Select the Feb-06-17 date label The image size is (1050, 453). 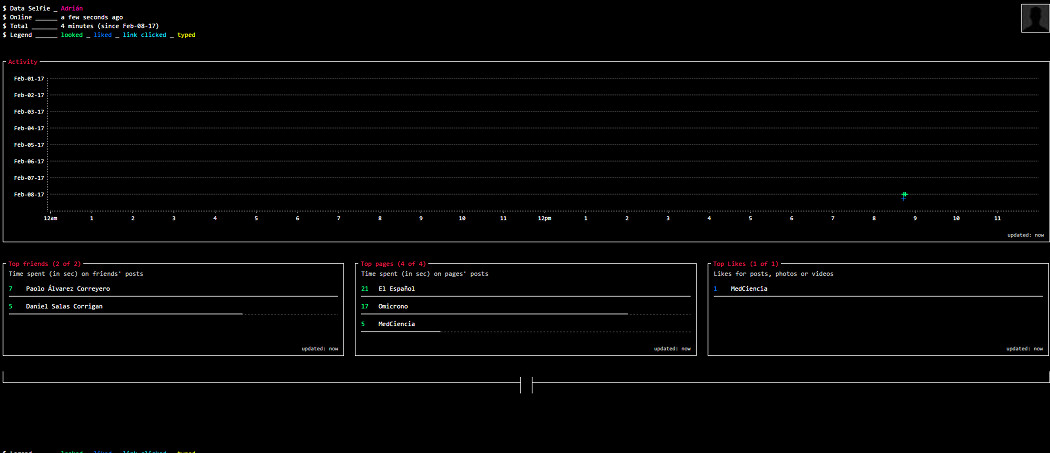point(29,161)
